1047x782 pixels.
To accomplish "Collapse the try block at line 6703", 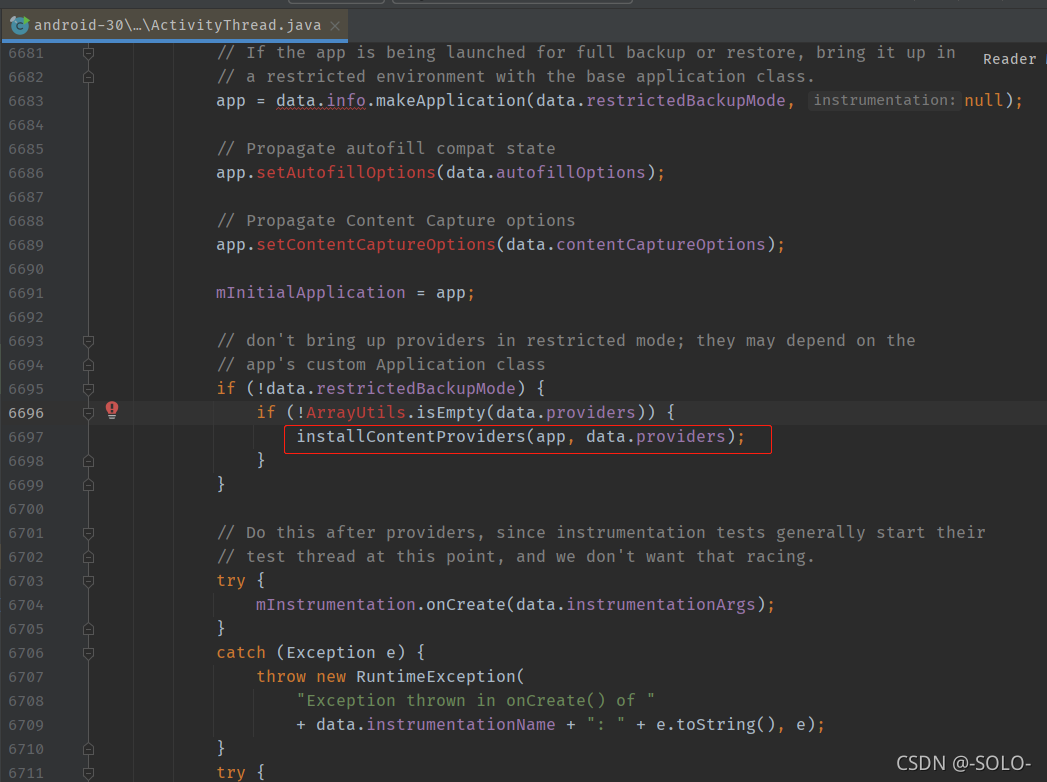I will pyautogui.click(x=88, y=581).
